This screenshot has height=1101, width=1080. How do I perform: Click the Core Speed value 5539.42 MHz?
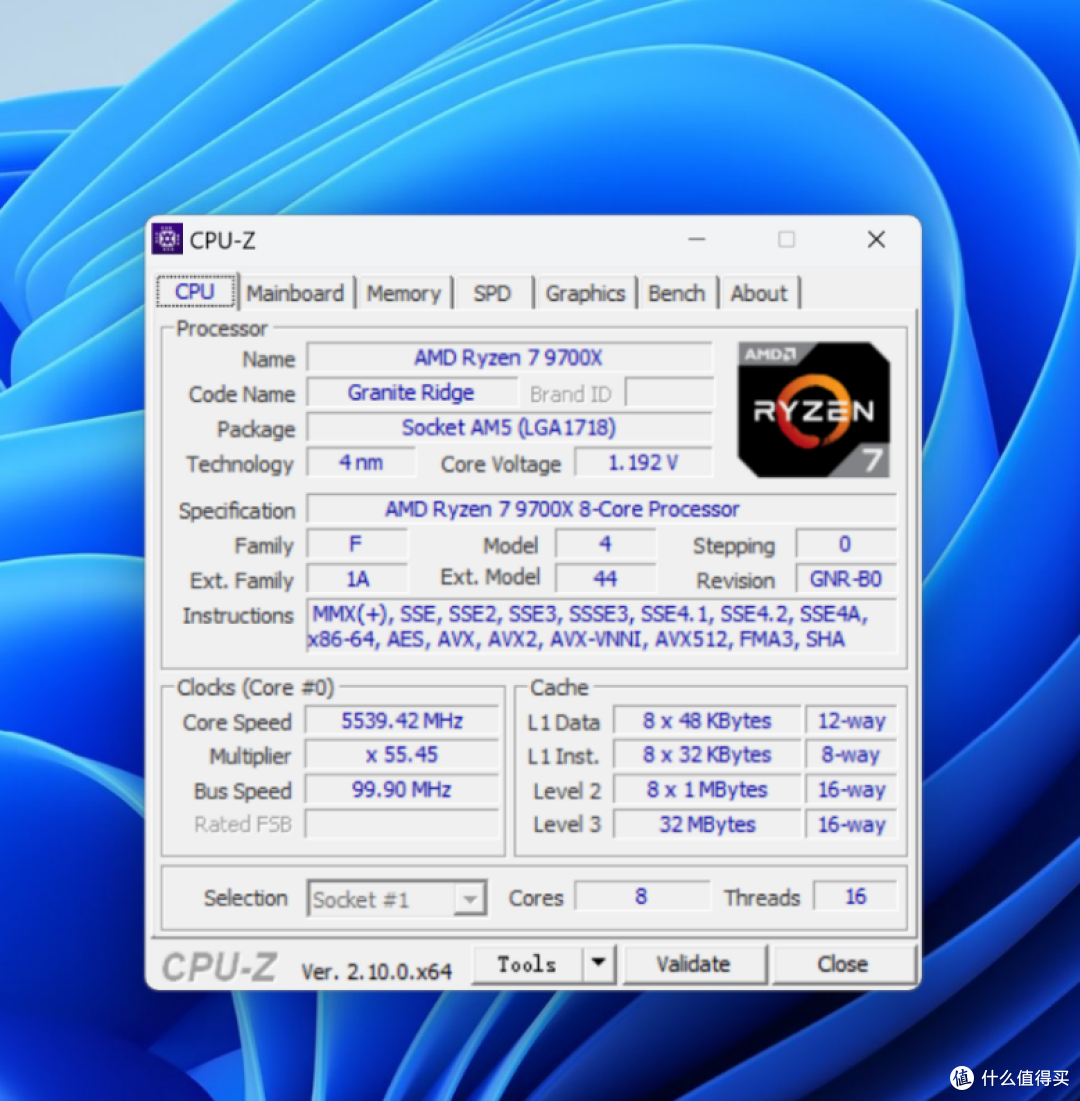(x=402, y=721)
